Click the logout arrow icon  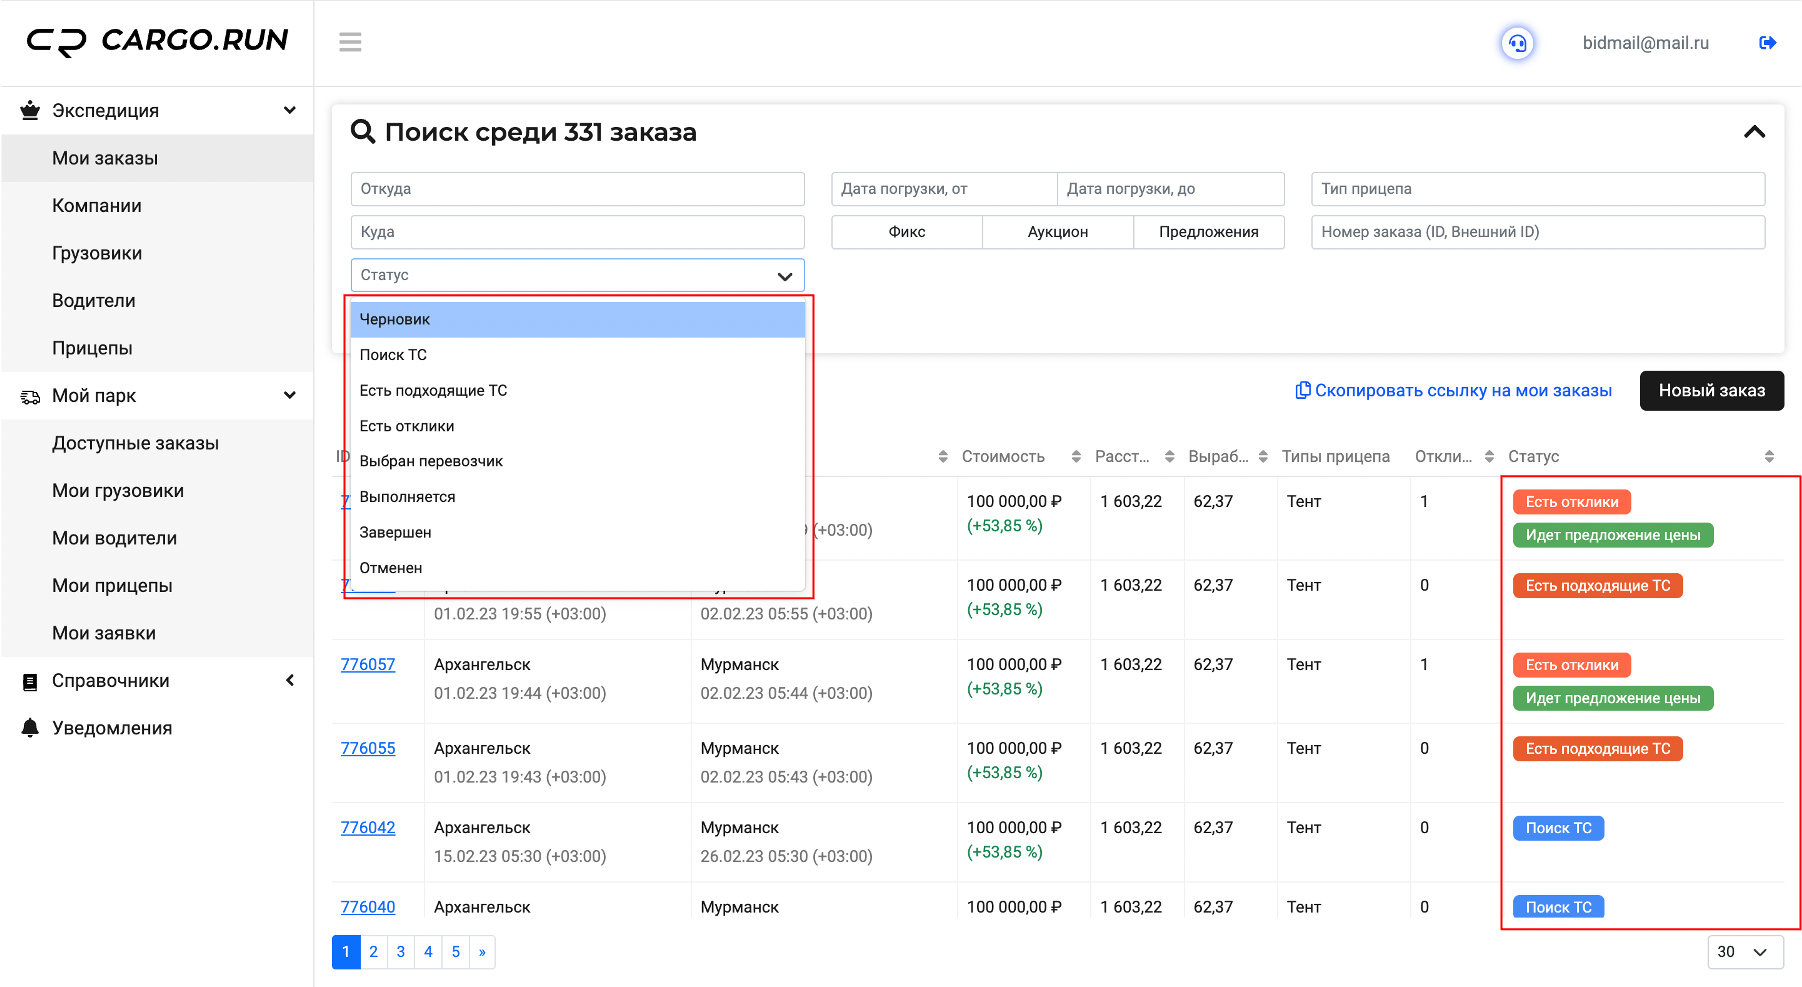click(1767, 43)
